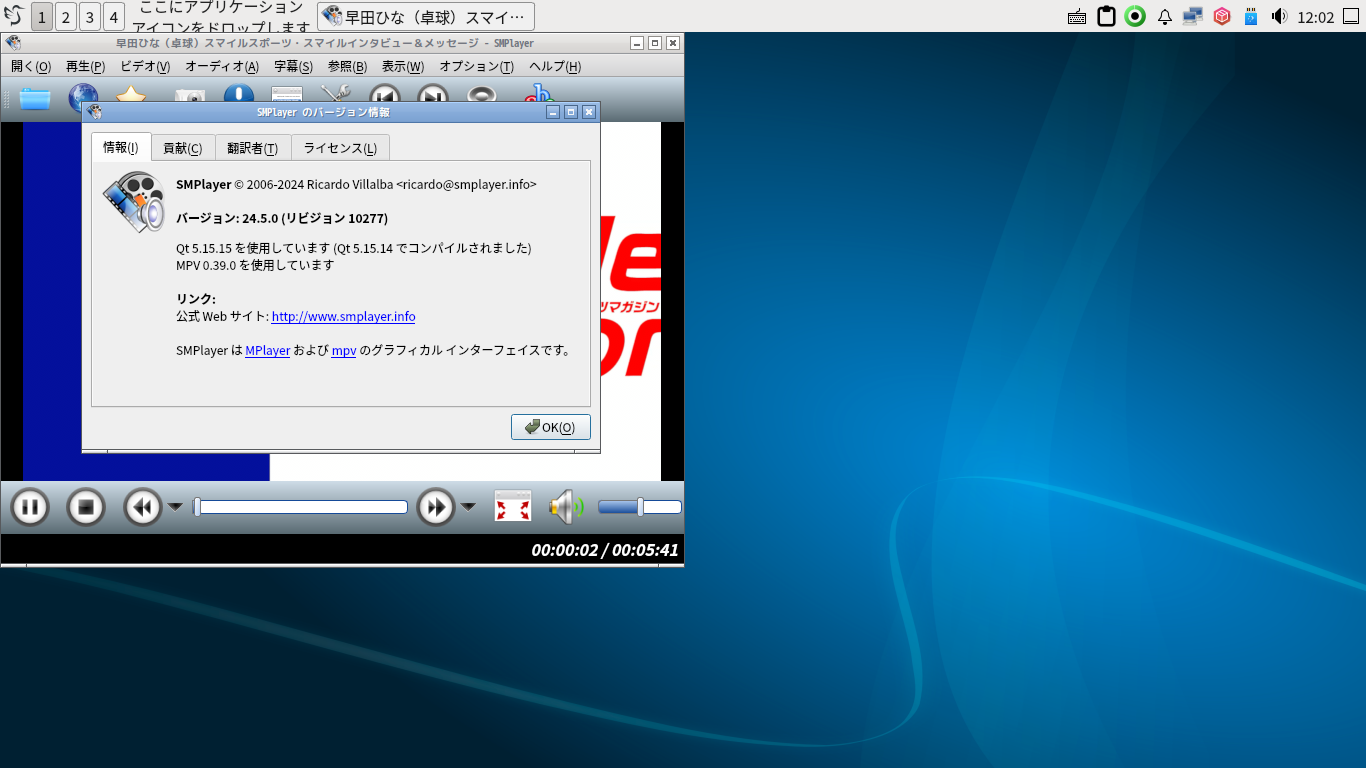Open the 再生(P) menu

coord(85,66)
